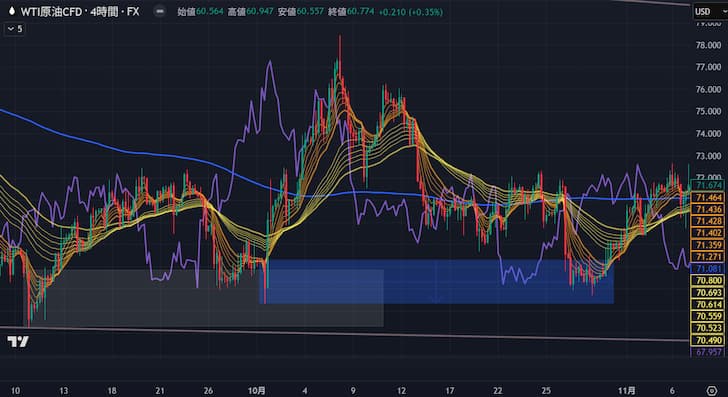The image size is (728, 397).
Task: Click the FX label in the title
Action: click(133, 11)
